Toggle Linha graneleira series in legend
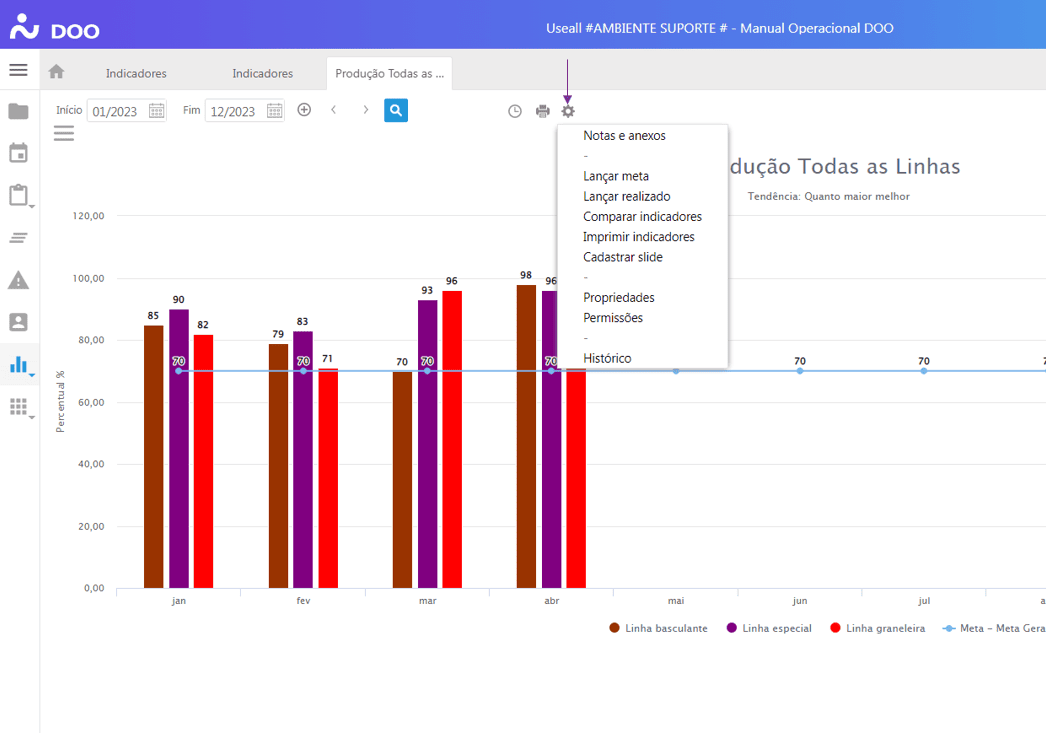 point(877,628)
